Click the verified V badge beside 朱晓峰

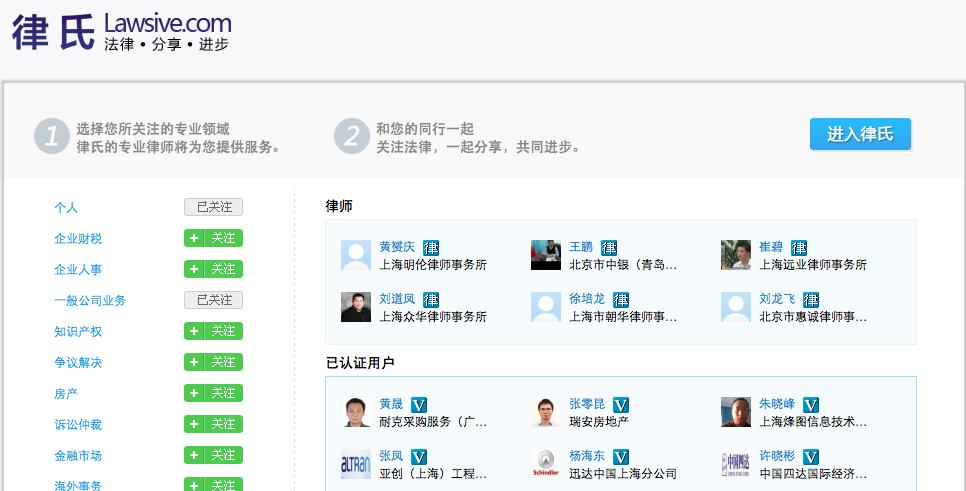tap(811, 405)
